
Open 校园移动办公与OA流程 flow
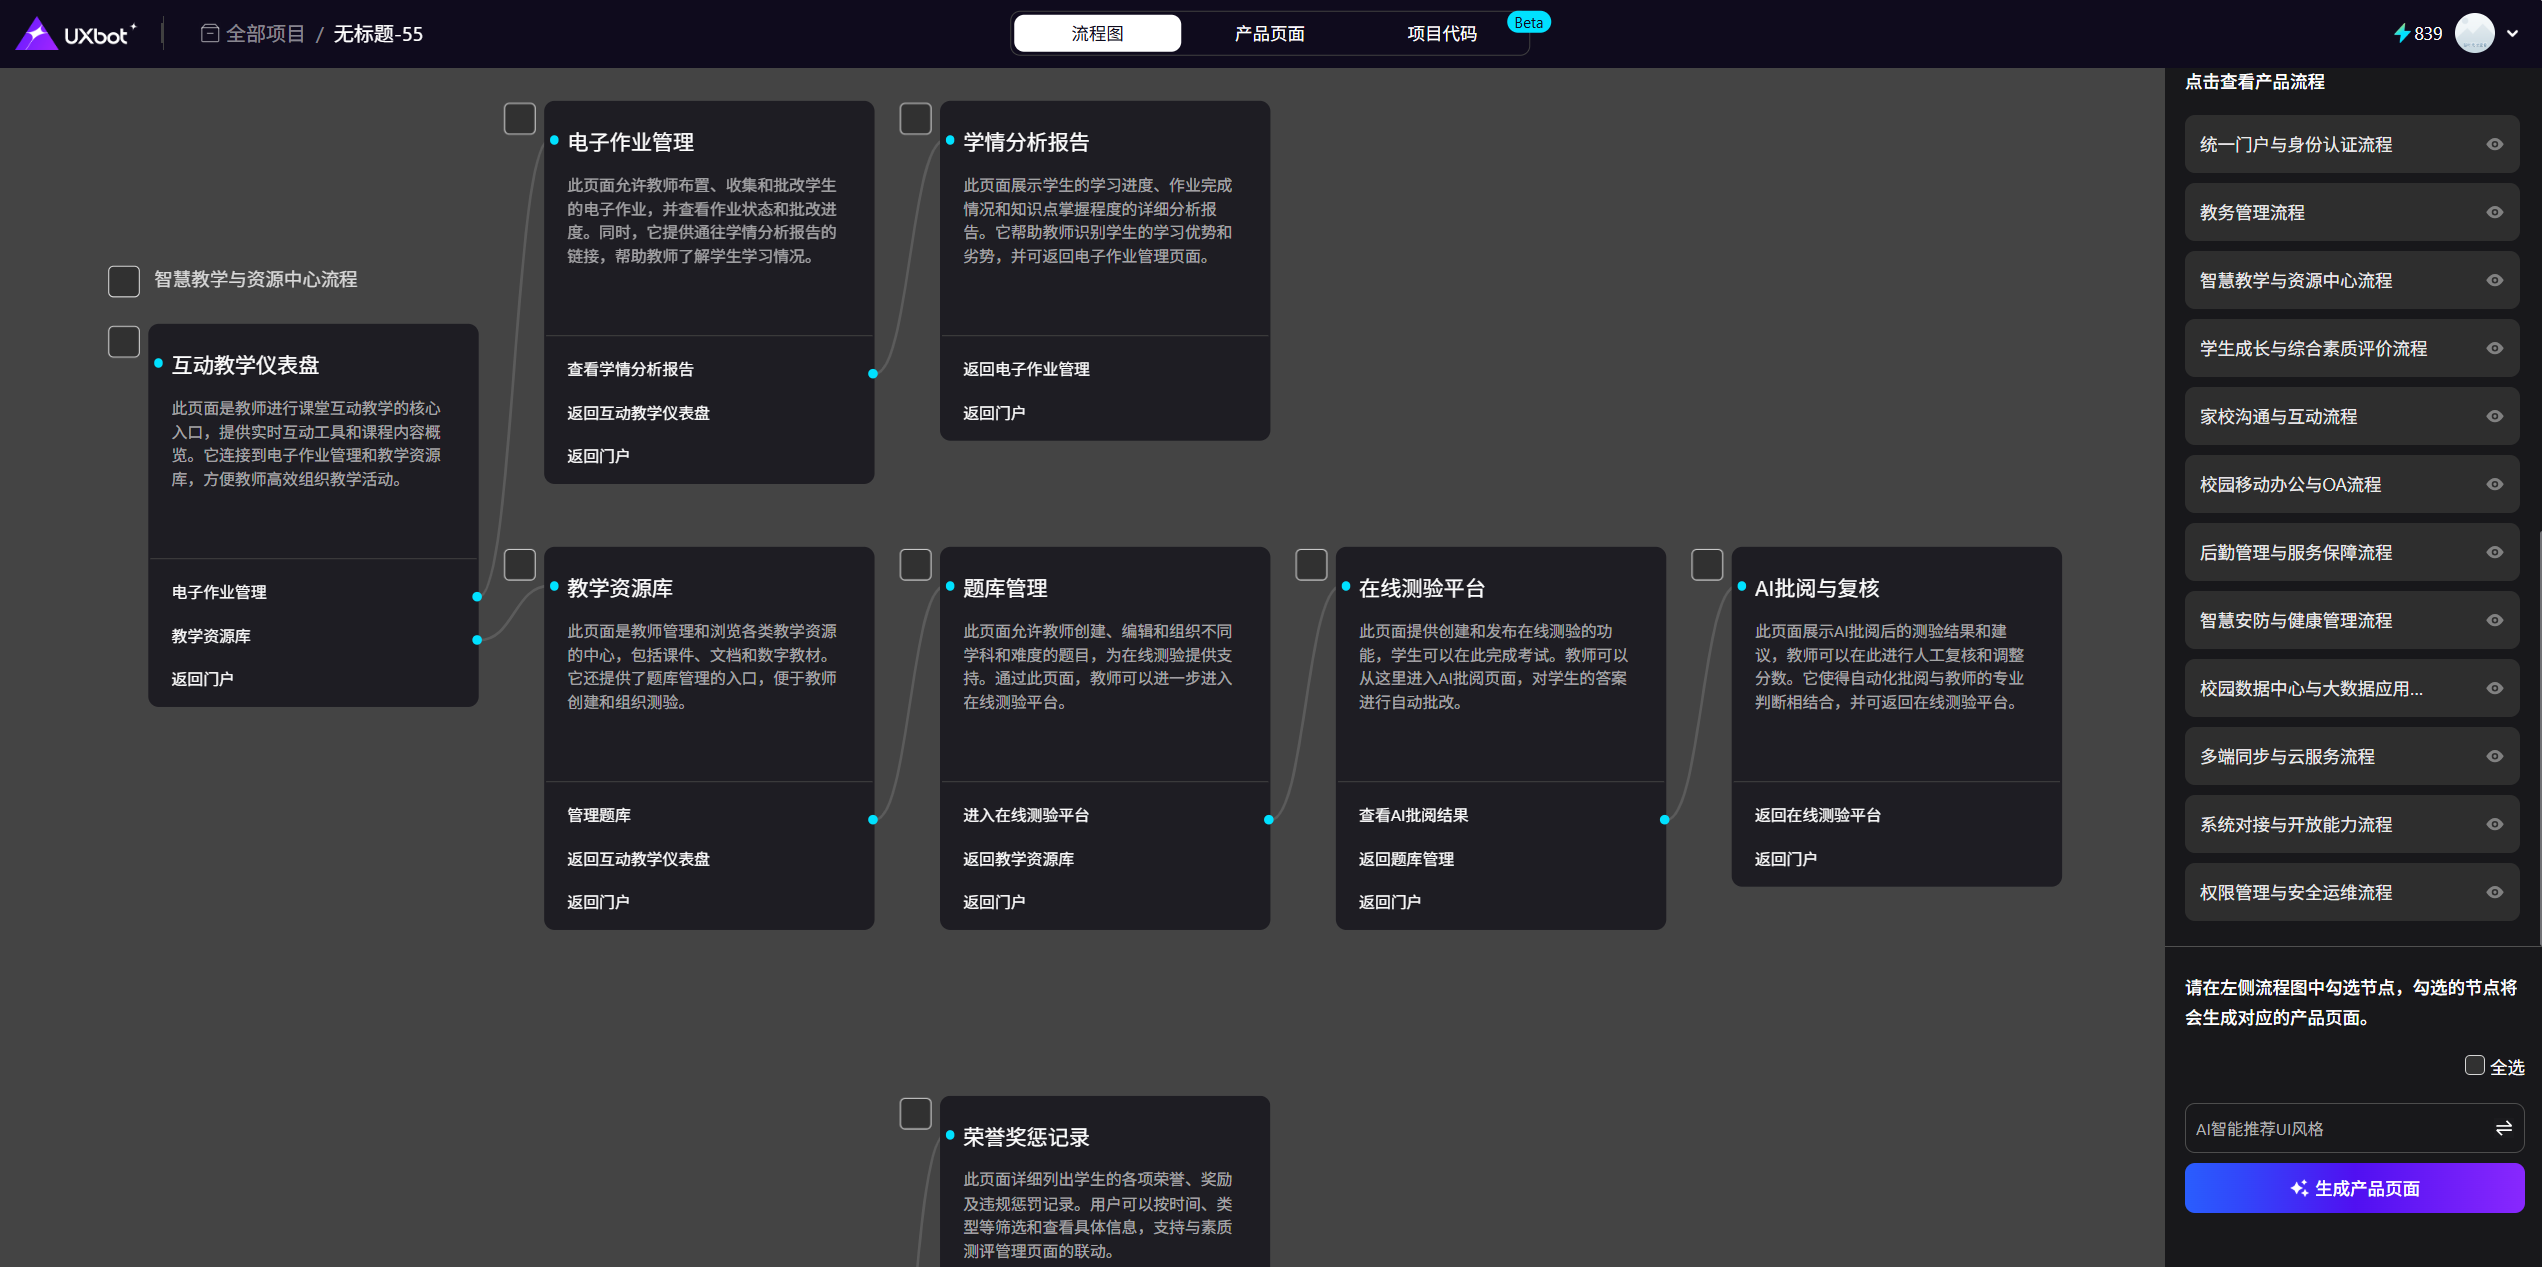tap(2351, 484)
